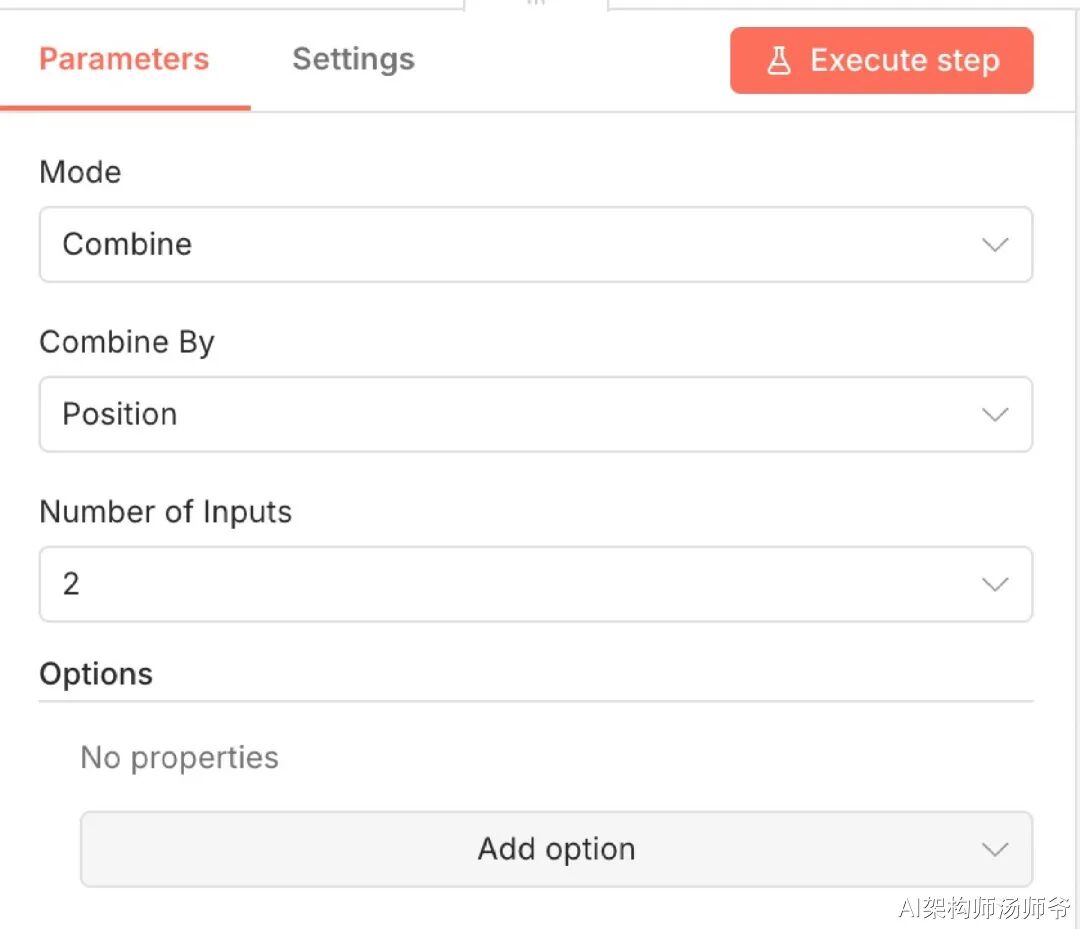The width and height of the screenshot is (1080, 929).
Task: Click the Combine By label
Action: tap(127, 342)
